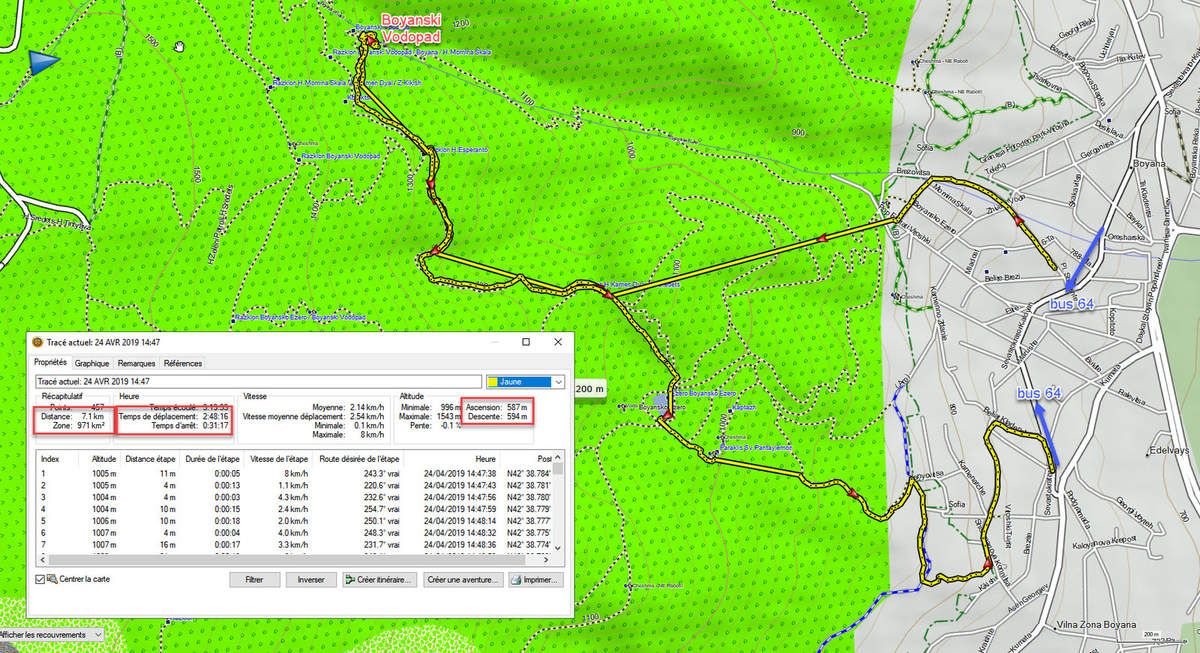
Task: Click the Imprimer button with the printer icon
Action: point(535,579)
